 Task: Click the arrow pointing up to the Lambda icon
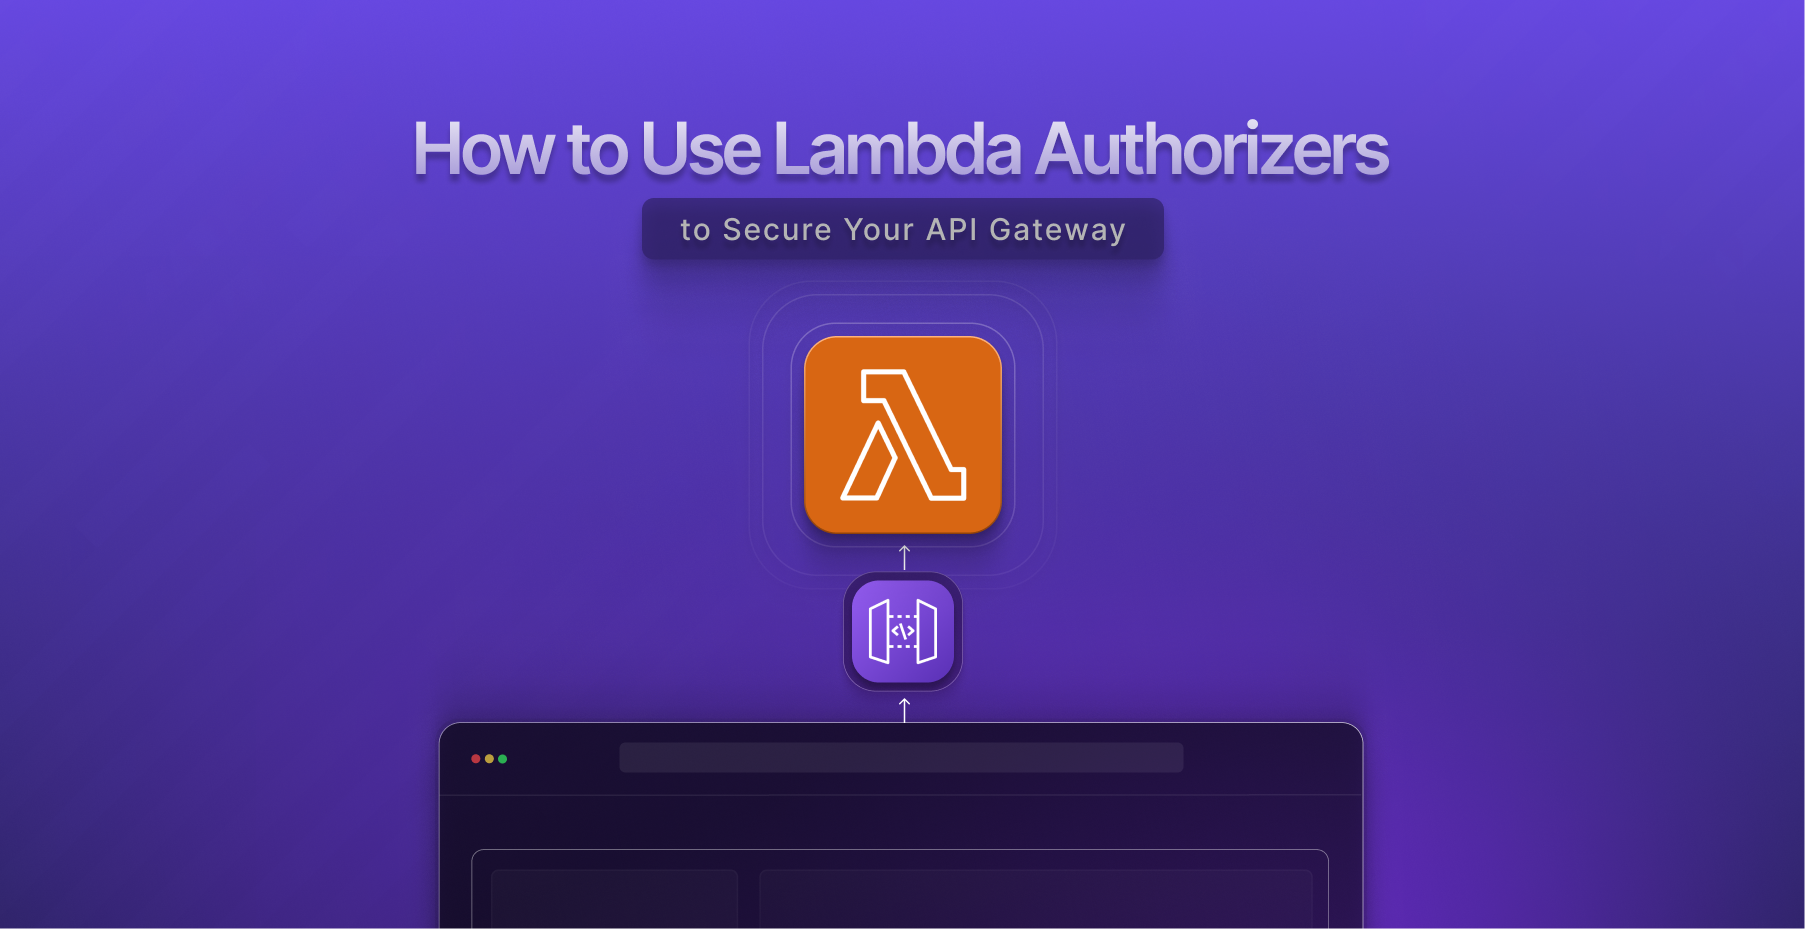pyautogui.click(x=904, y=557)
